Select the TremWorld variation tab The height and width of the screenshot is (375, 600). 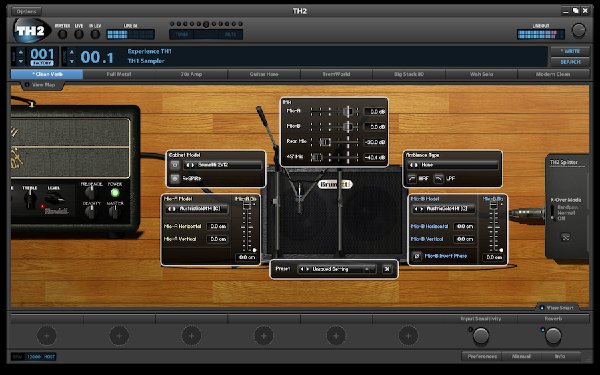336,74
